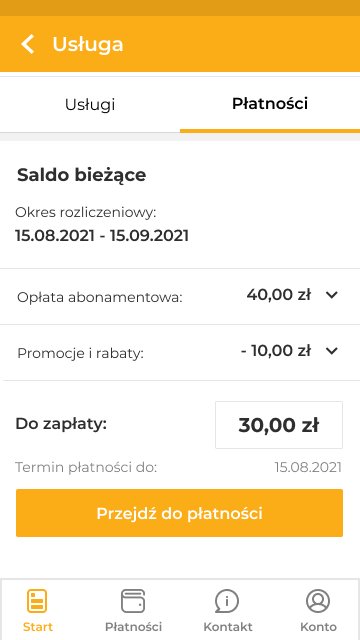
Task: Open the Konto profile icon
Action: pos(318,601)
